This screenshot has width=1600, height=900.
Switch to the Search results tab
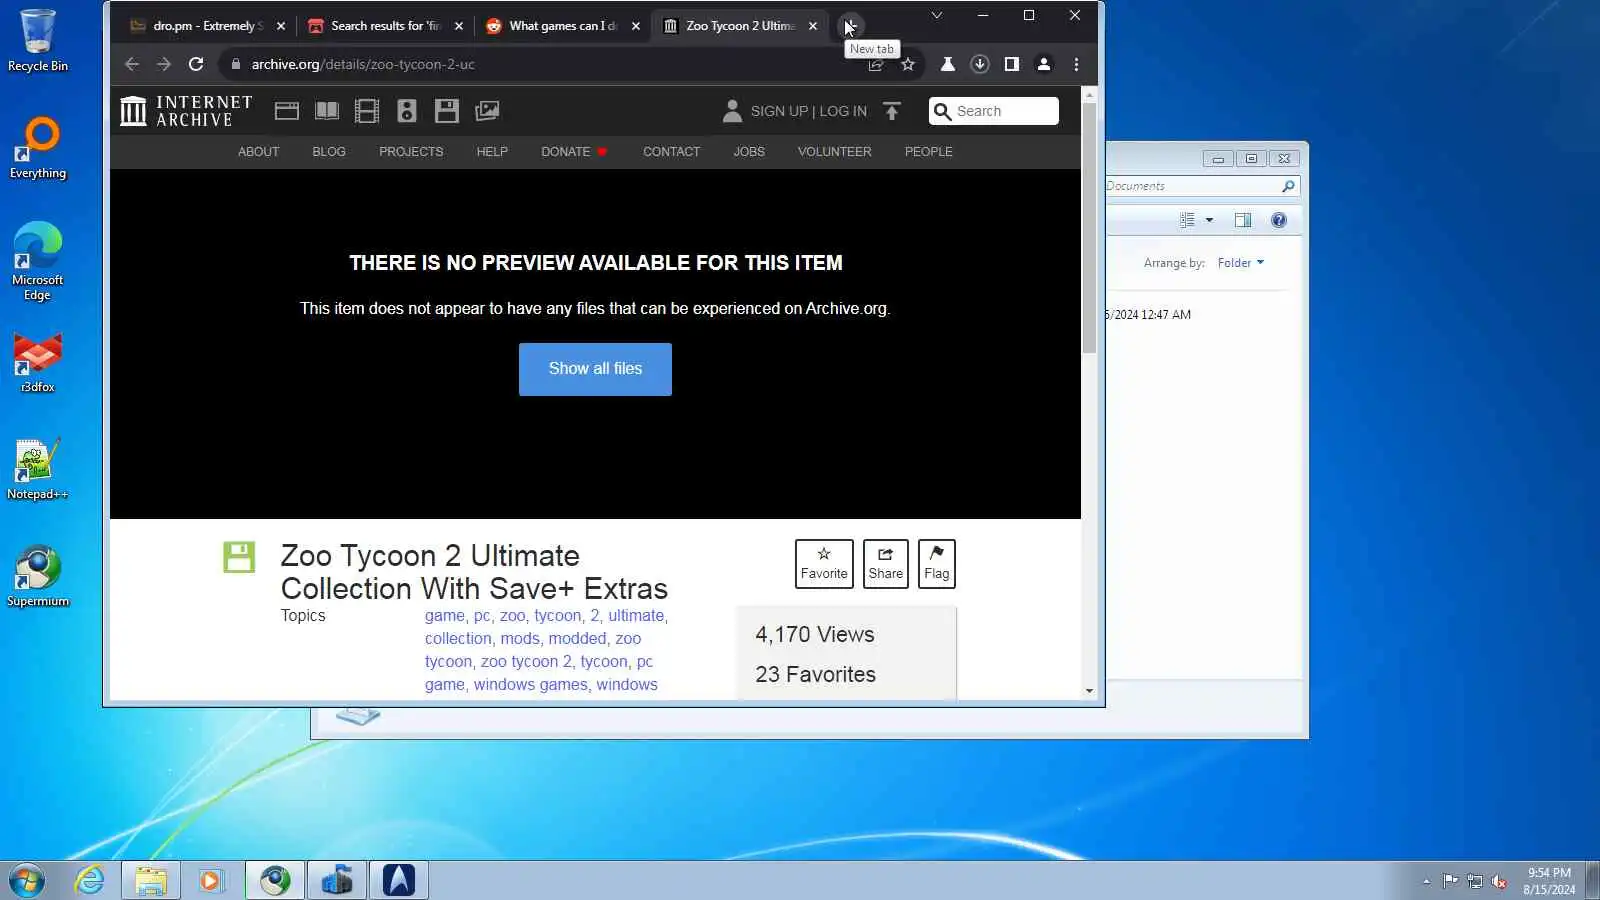[386, 26]
